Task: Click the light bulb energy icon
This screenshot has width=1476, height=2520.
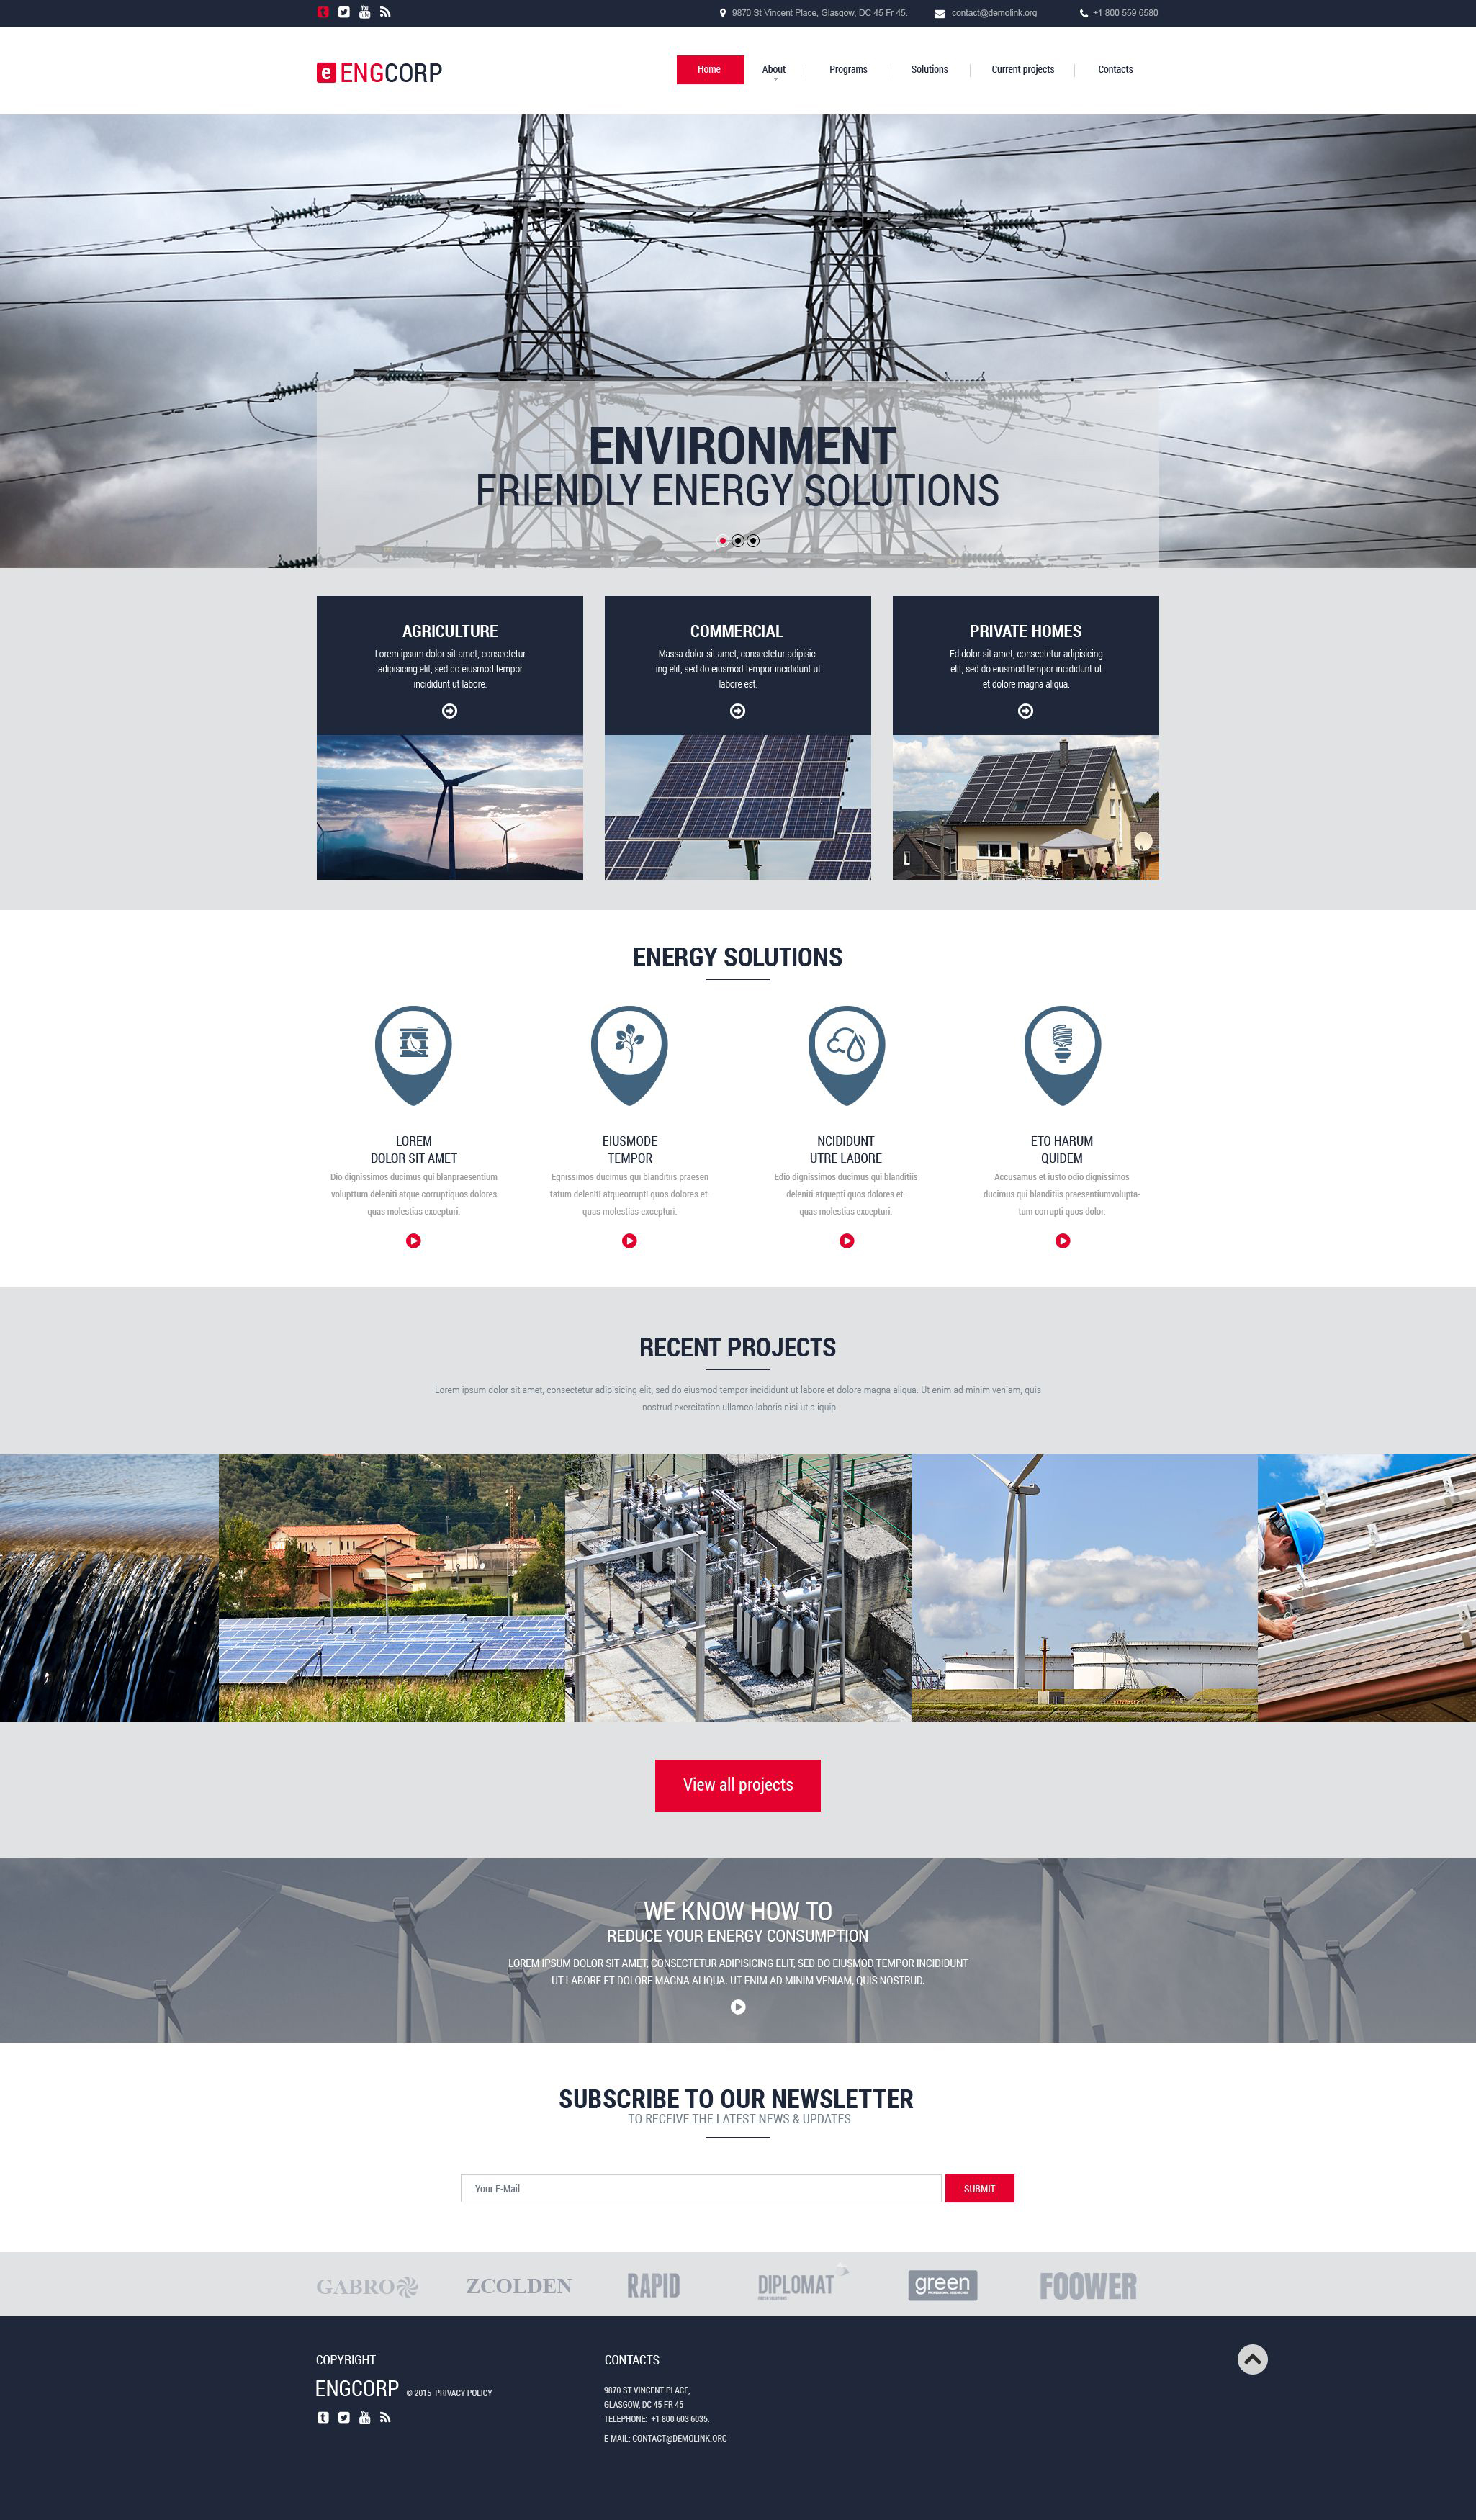Action: click(x=1066, y=1048)
